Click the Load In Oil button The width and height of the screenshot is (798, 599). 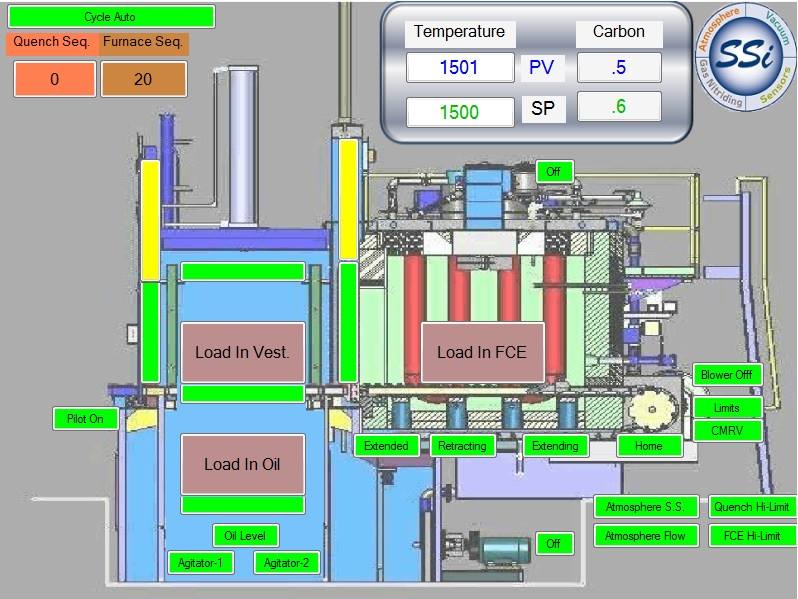[x=243, y=464]
